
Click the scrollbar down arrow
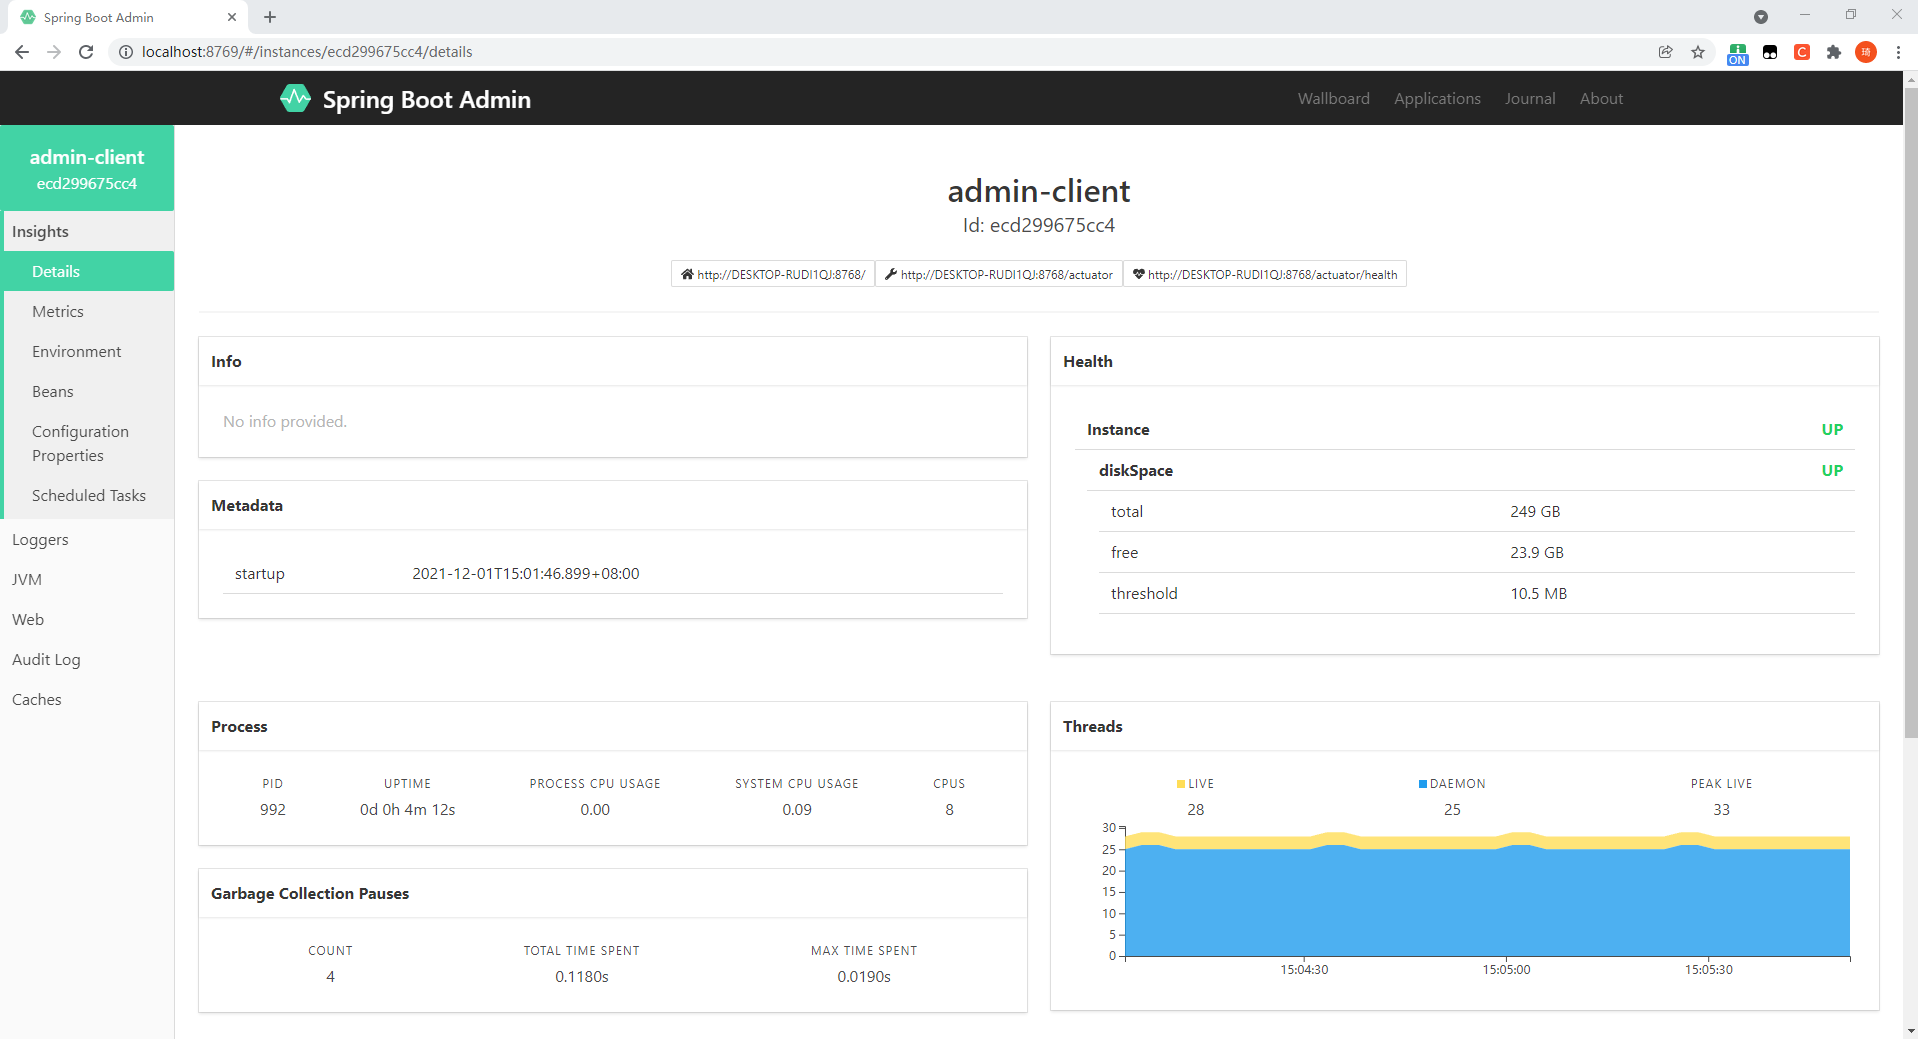pos(1910,1030)
